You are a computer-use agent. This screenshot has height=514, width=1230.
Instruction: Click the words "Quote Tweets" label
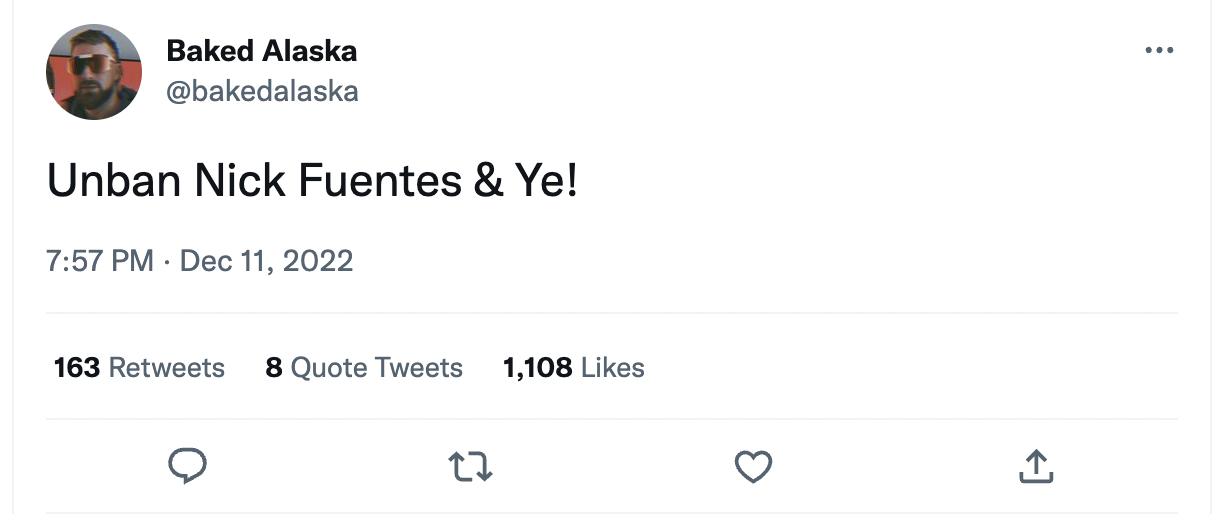[377, 368]
